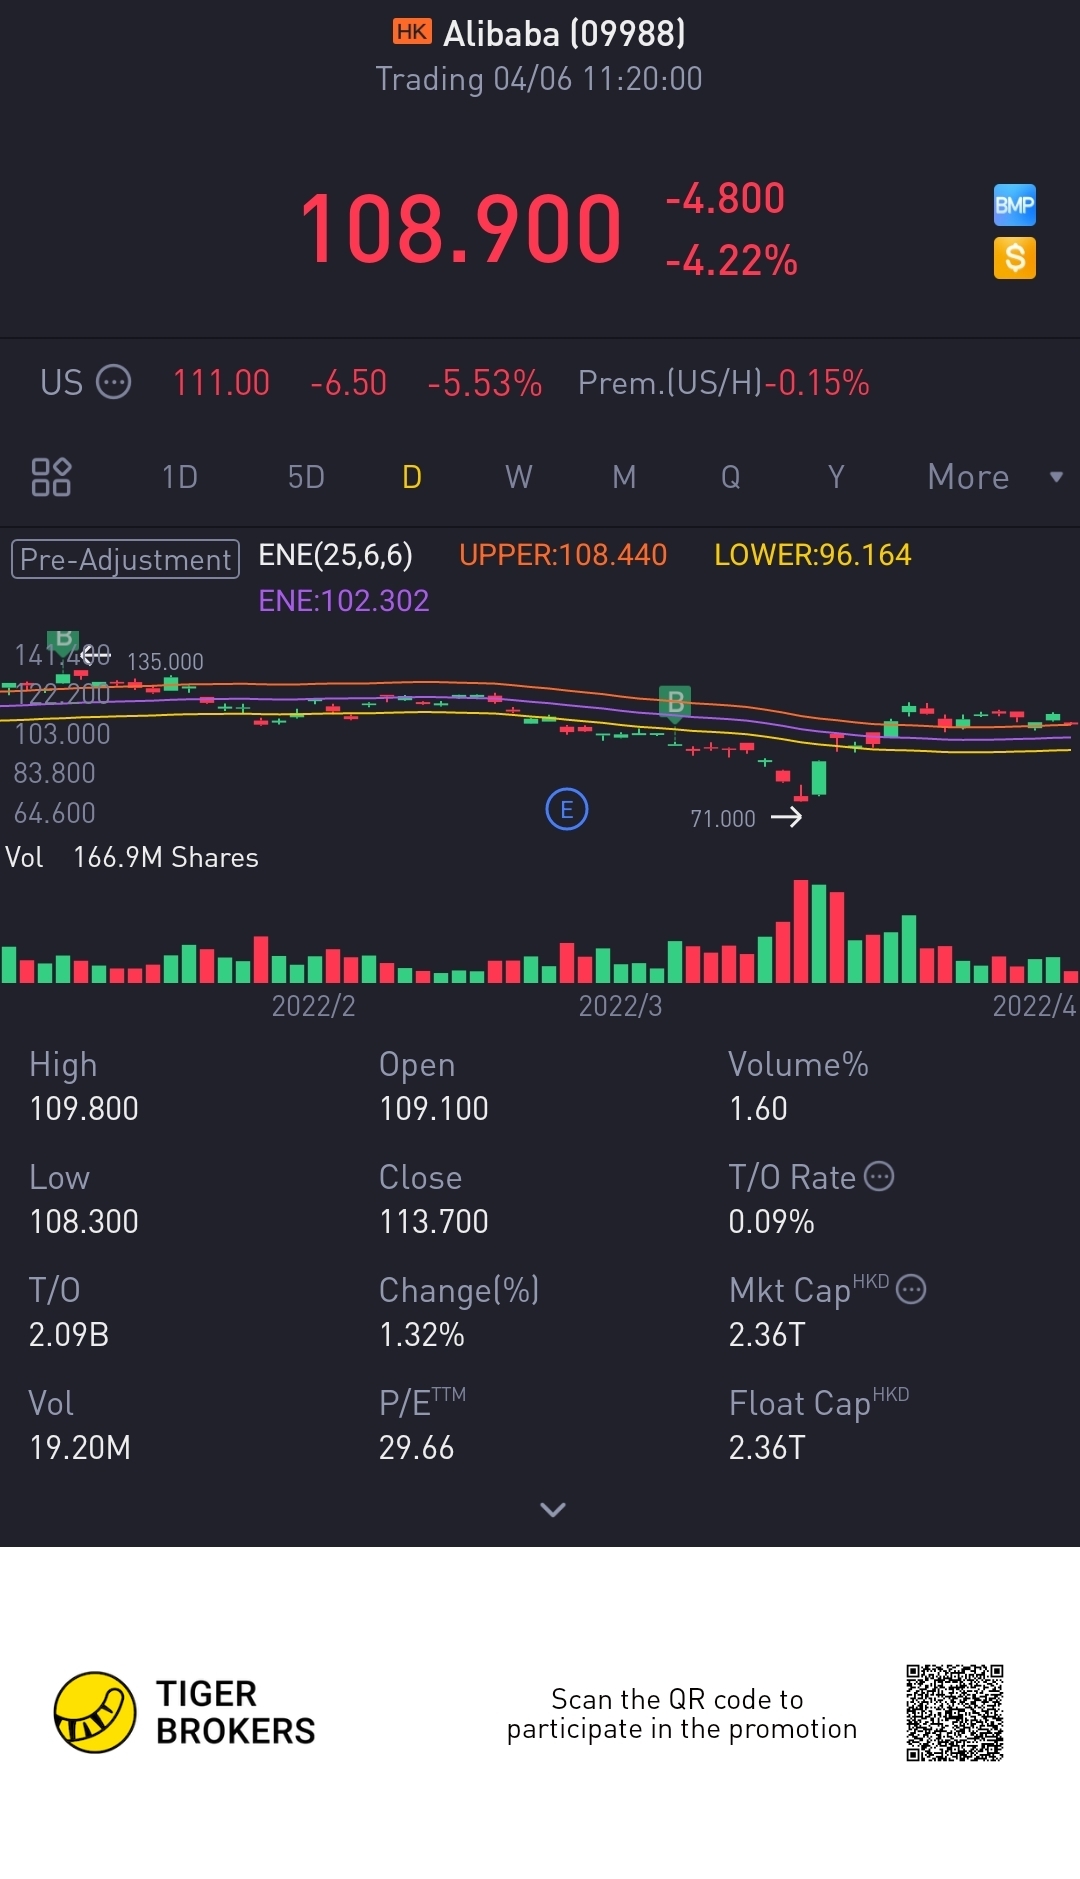This screenshot has width=1080, height=1879.
Task: Tap the Open 109.100 value
Action: pyautogui.click(x=434, y=1108)
